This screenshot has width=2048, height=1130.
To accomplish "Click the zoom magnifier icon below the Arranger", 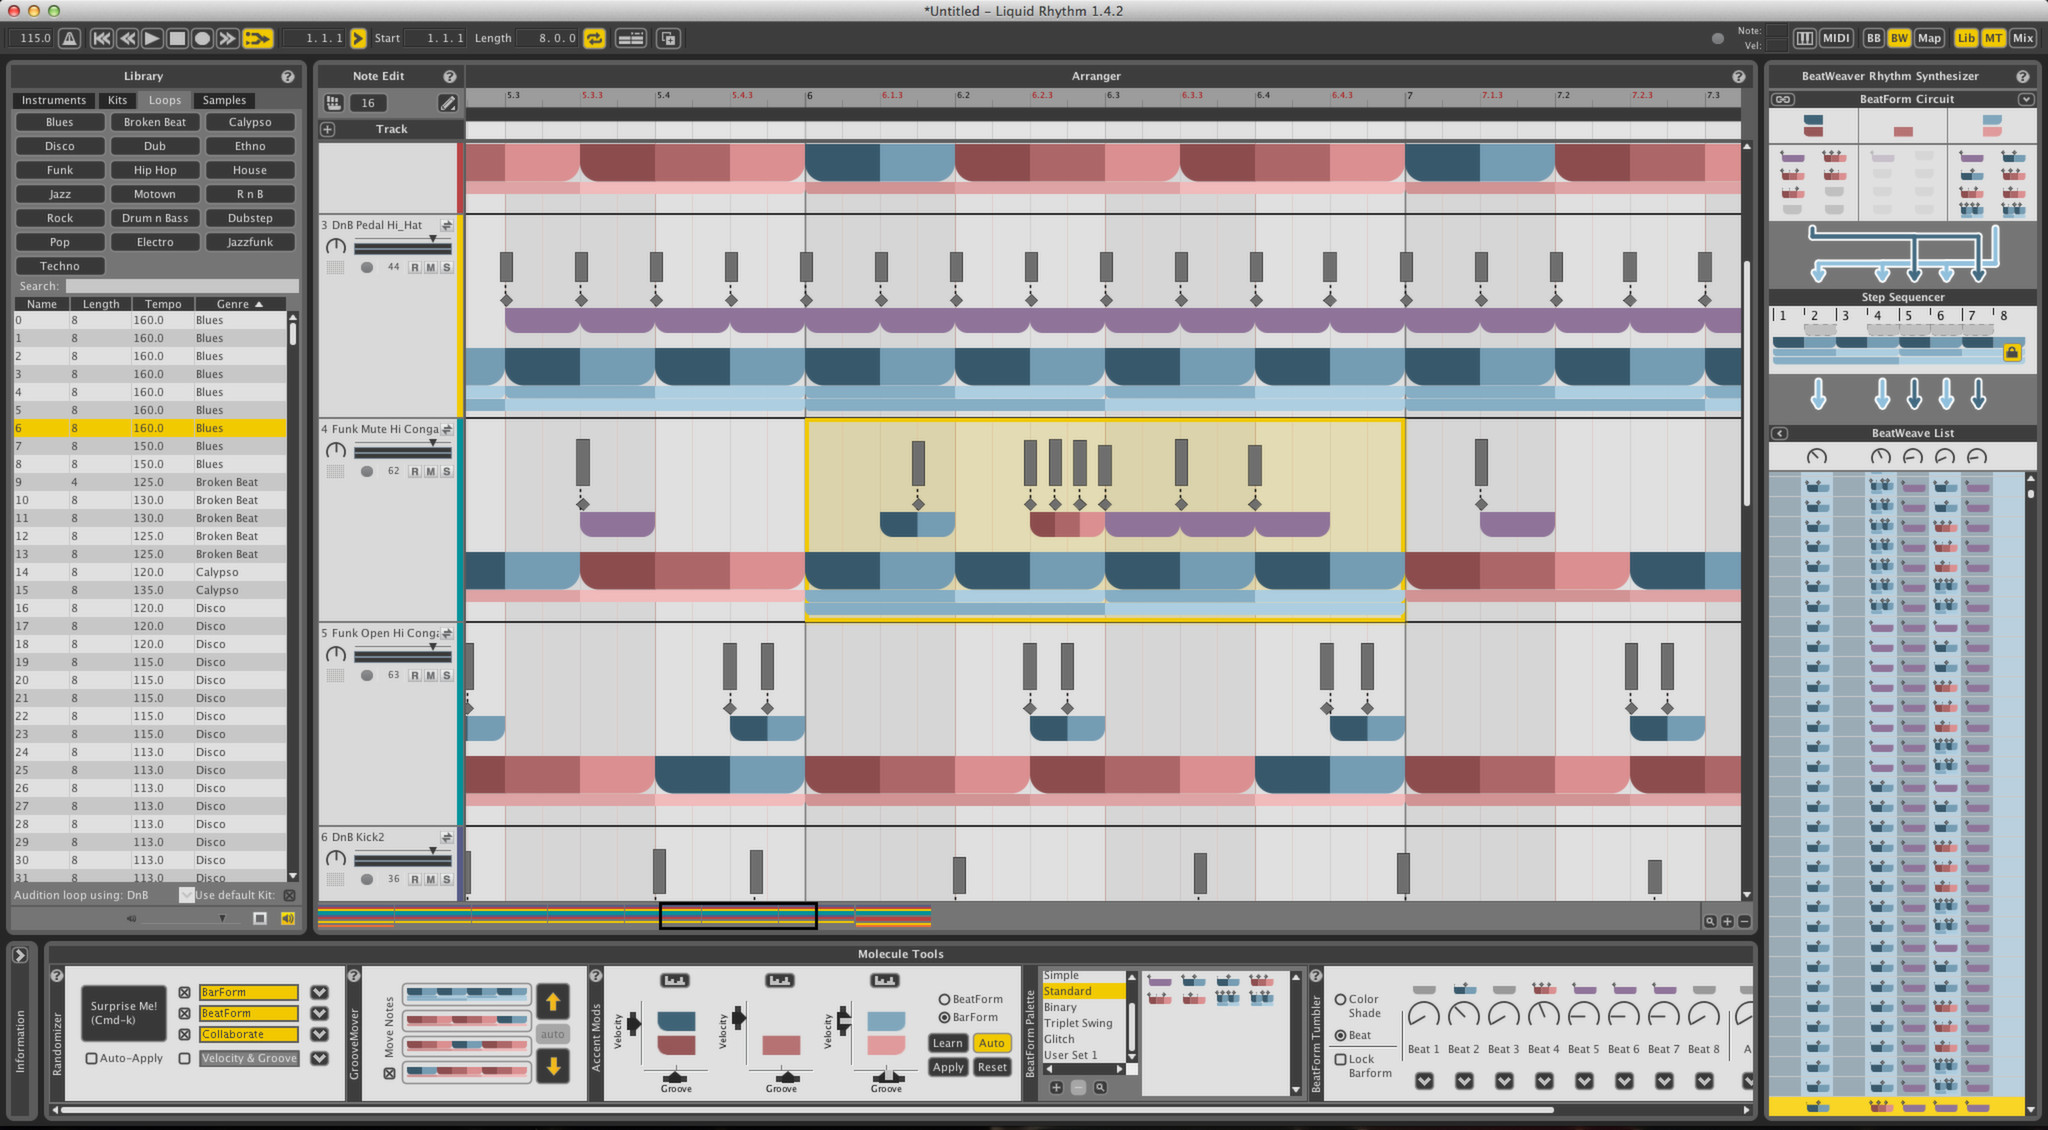I will click(1710, 920).
